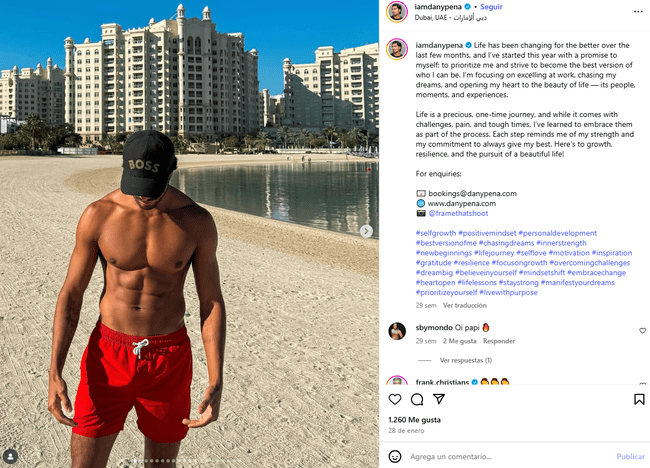
Task: Submit the comment with Publicar
Action: tap(630, 456)
